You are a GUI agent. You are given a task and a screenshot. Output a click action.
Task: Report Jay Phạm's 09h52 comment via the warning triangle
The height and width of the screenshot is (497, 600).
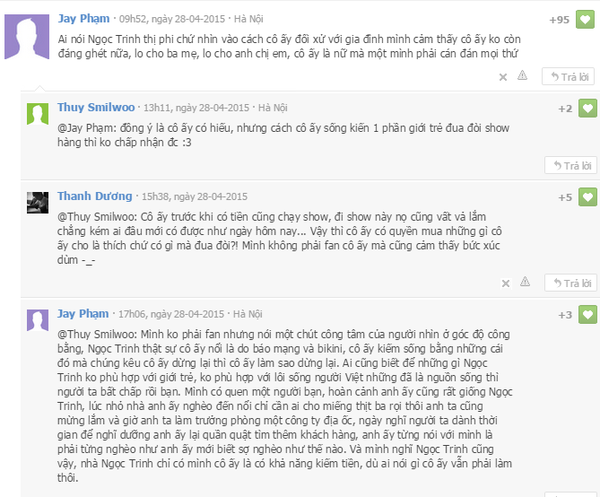(x=522, y=75)
